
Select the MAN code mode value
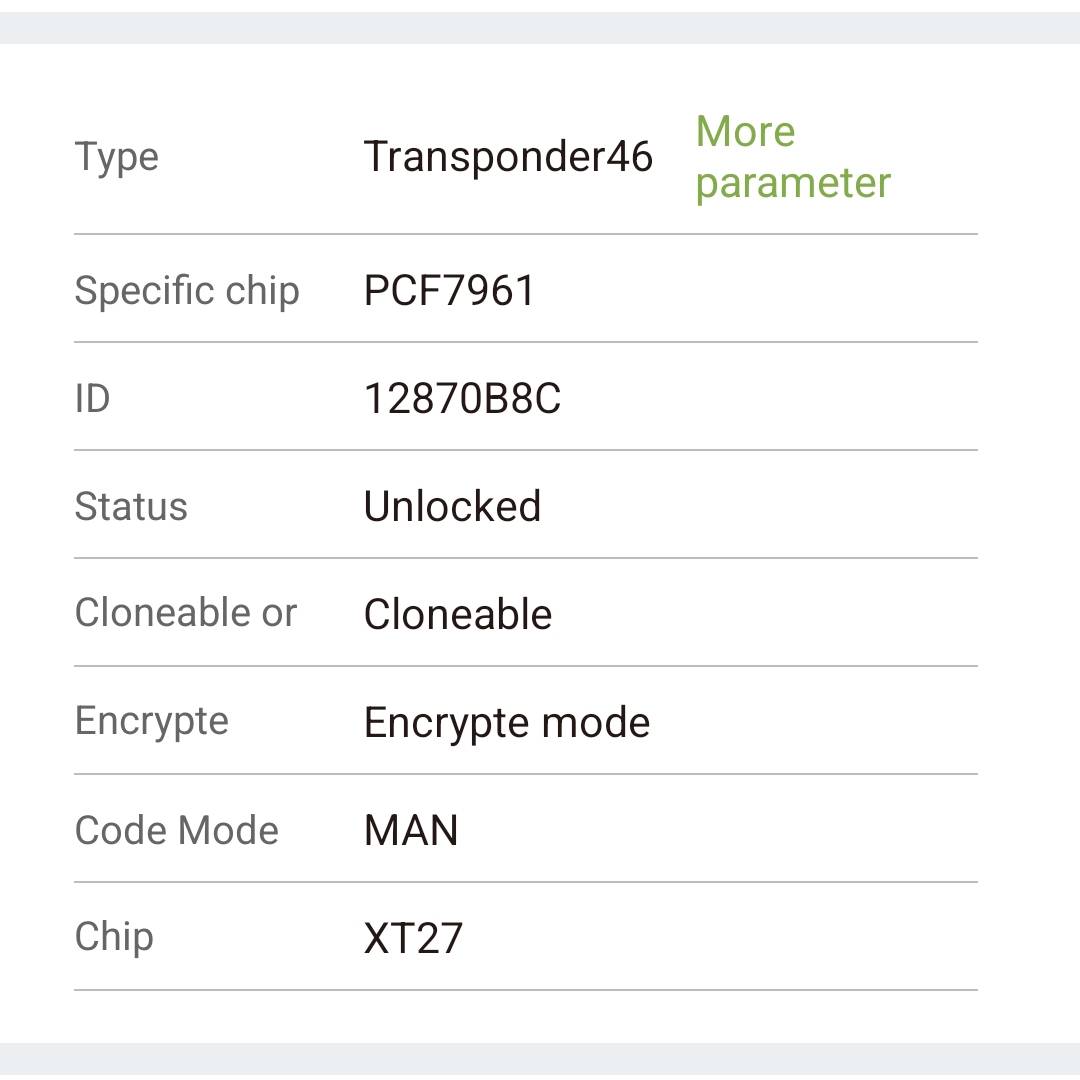[411, 830]
